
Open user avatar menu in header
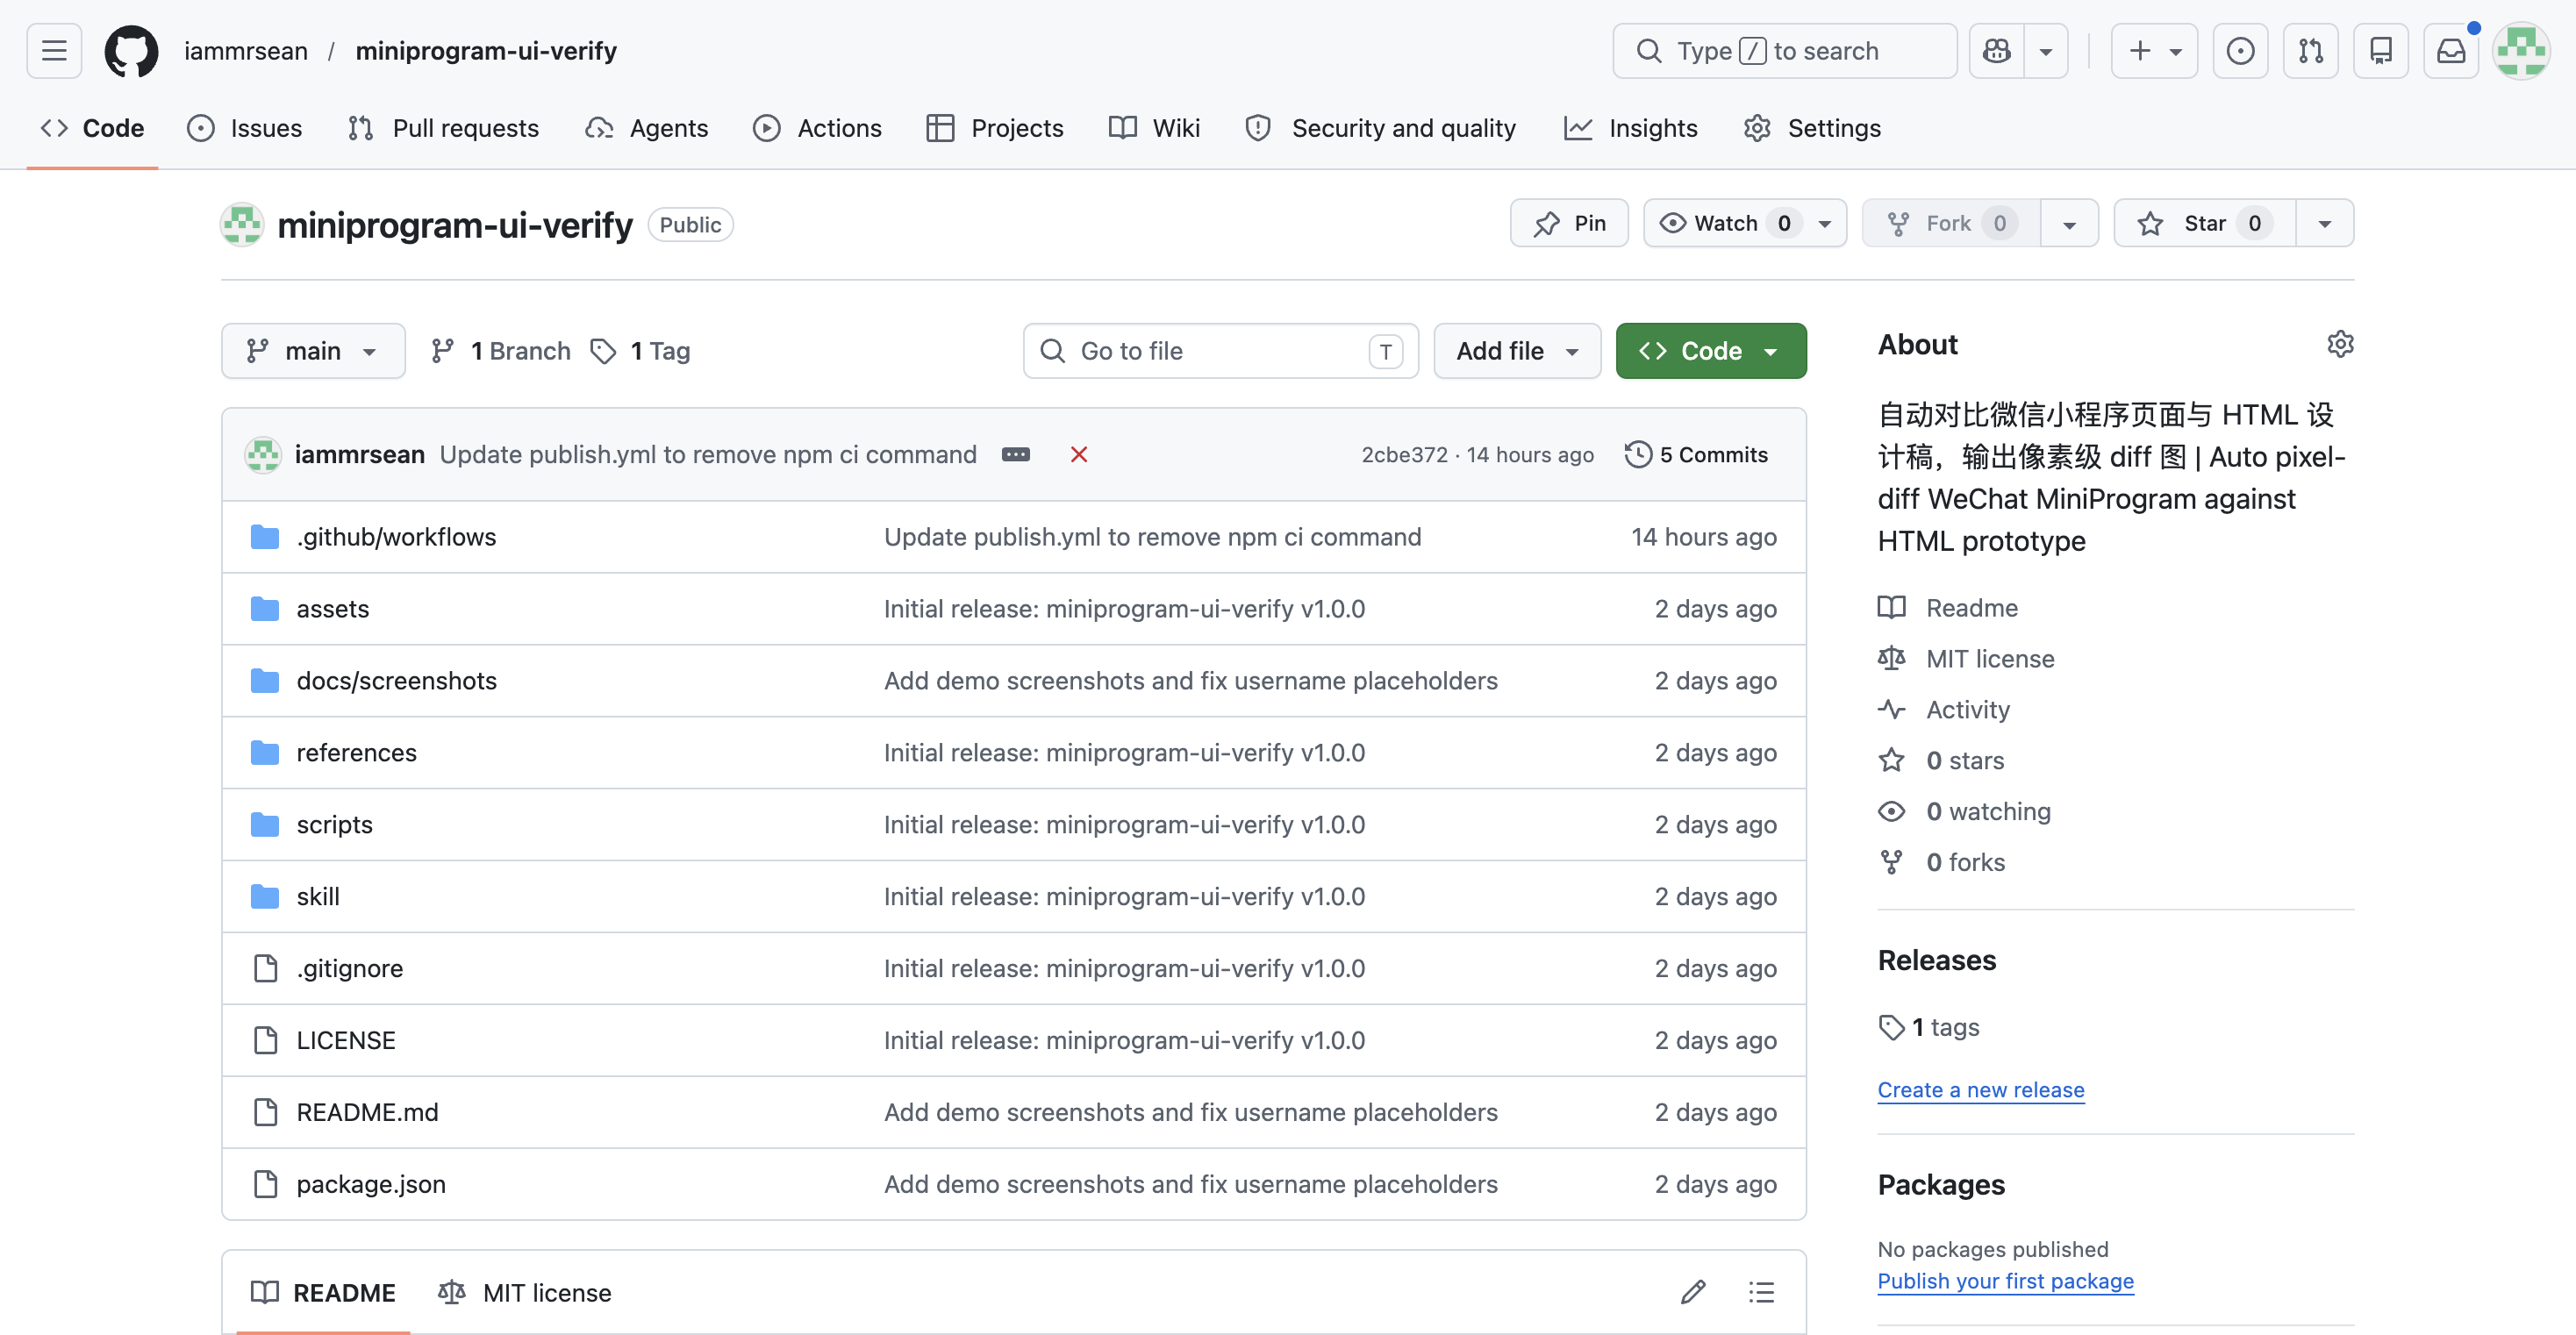[x=2521, y=51]
